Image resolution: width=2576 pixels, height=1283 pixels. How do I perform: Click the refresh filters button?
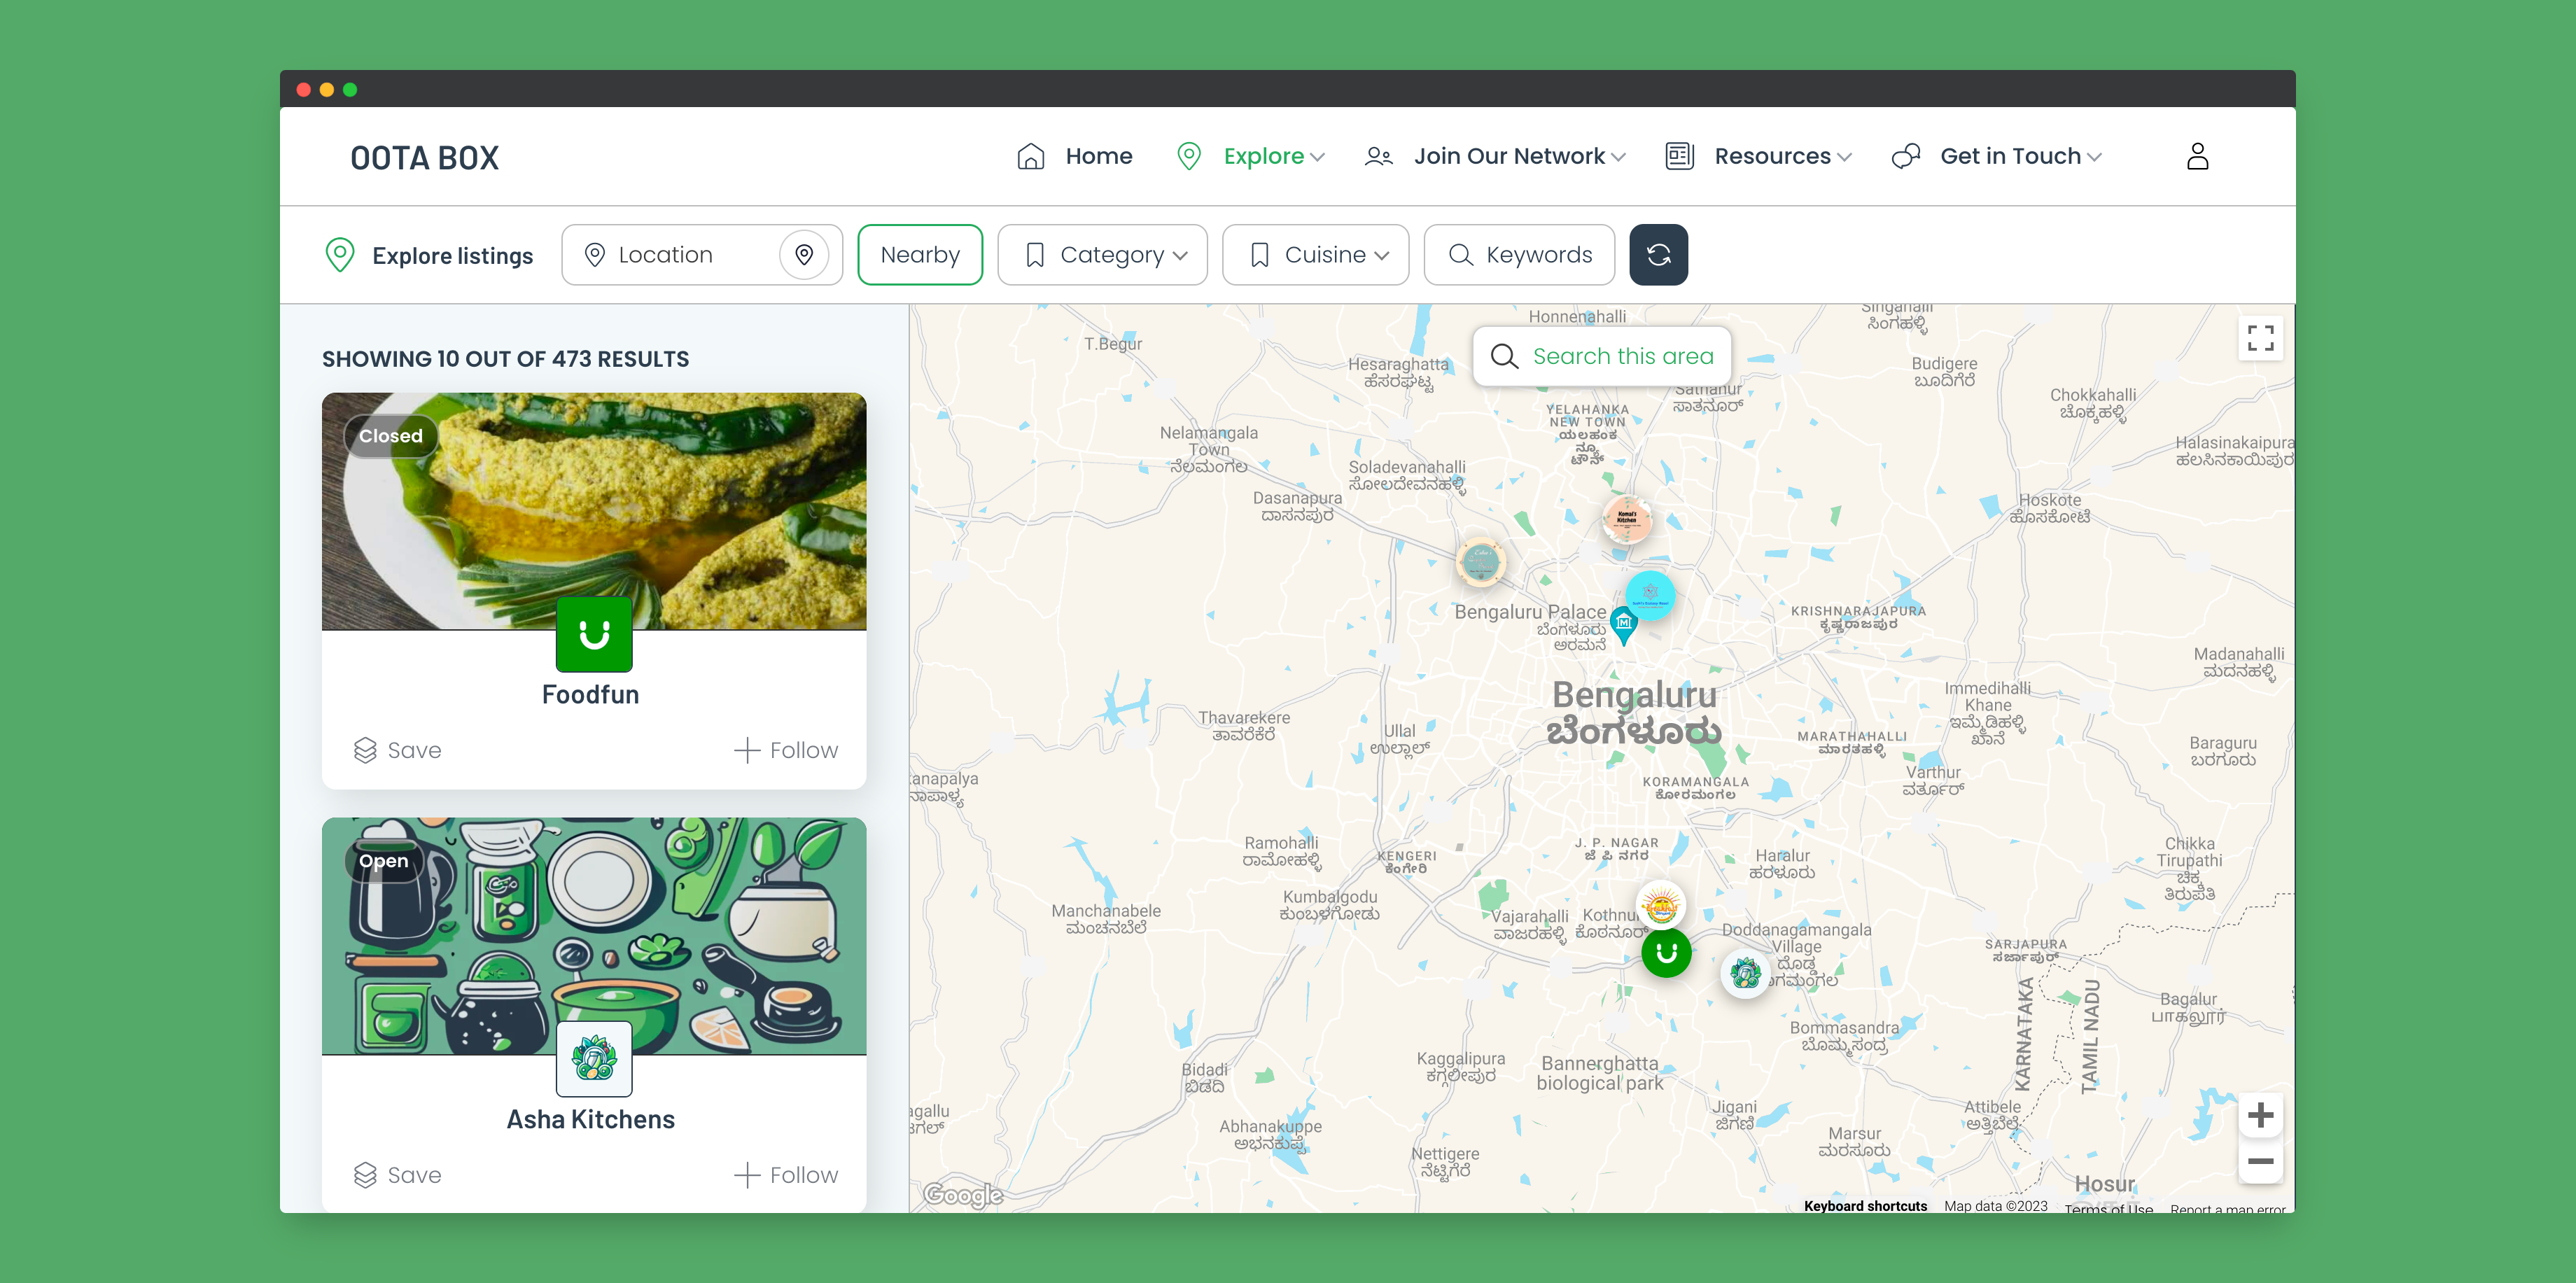(x=1658, y=255)
